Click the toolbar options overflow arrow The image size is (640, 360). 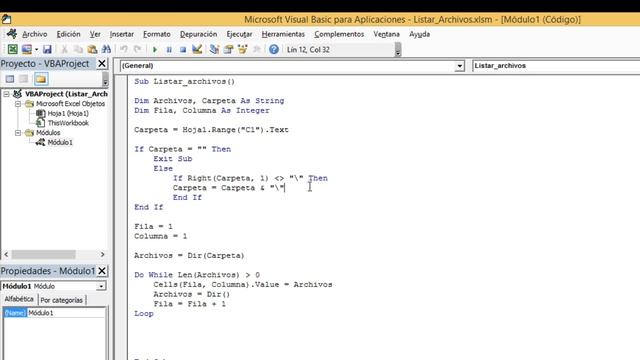pos(398,50)
